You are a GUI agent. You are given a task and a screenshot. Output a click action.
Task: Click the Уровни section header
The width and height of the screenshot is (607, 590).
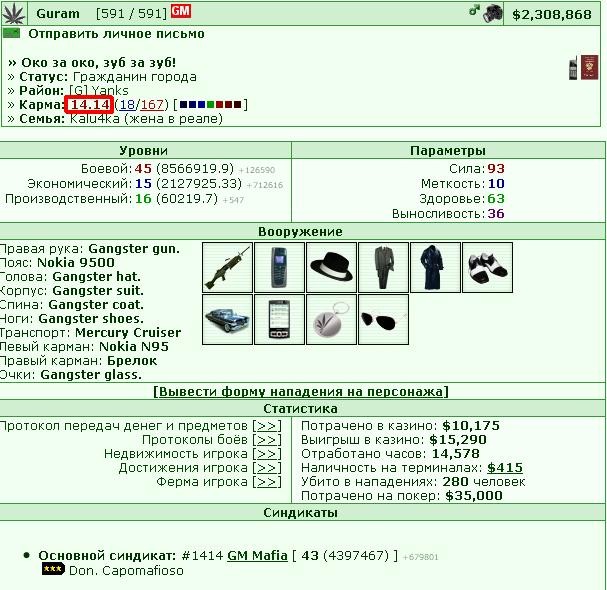tap(144, 151)
